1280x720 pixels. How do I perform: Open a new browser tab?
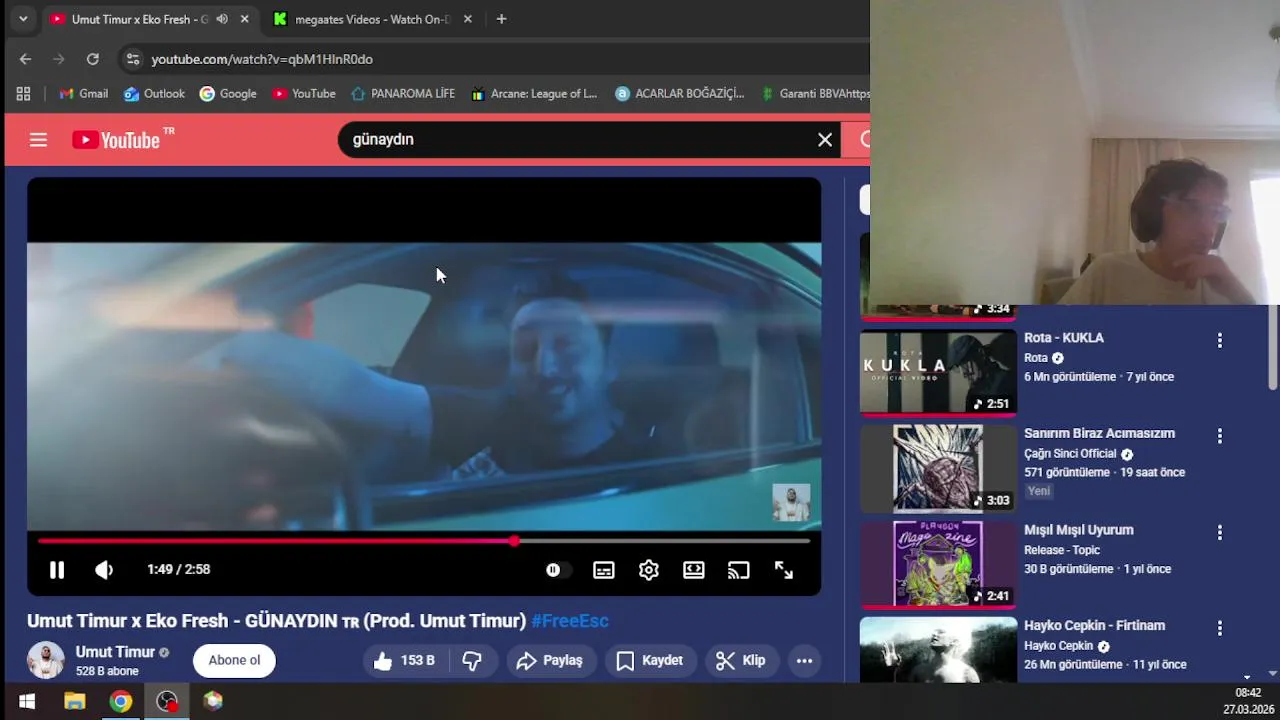point(501,19)
